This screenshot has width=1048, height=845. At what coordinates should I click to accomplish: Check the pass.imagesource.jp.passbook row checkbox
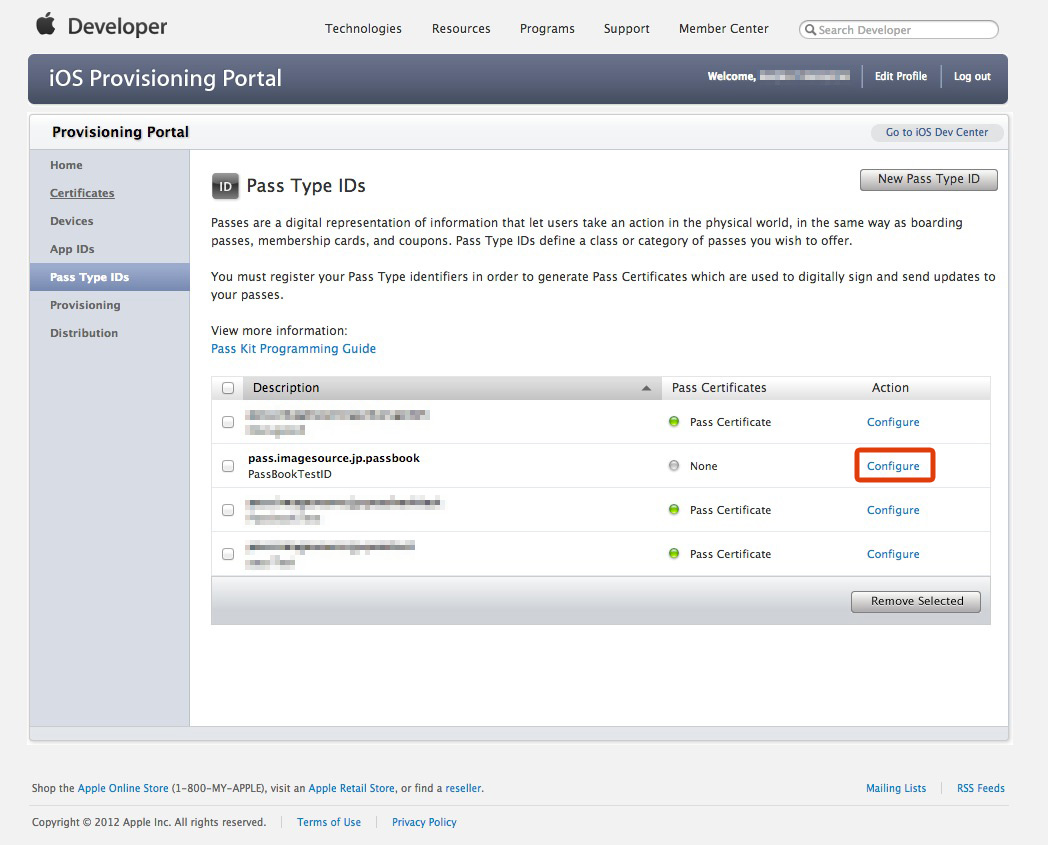coord(228,466)
